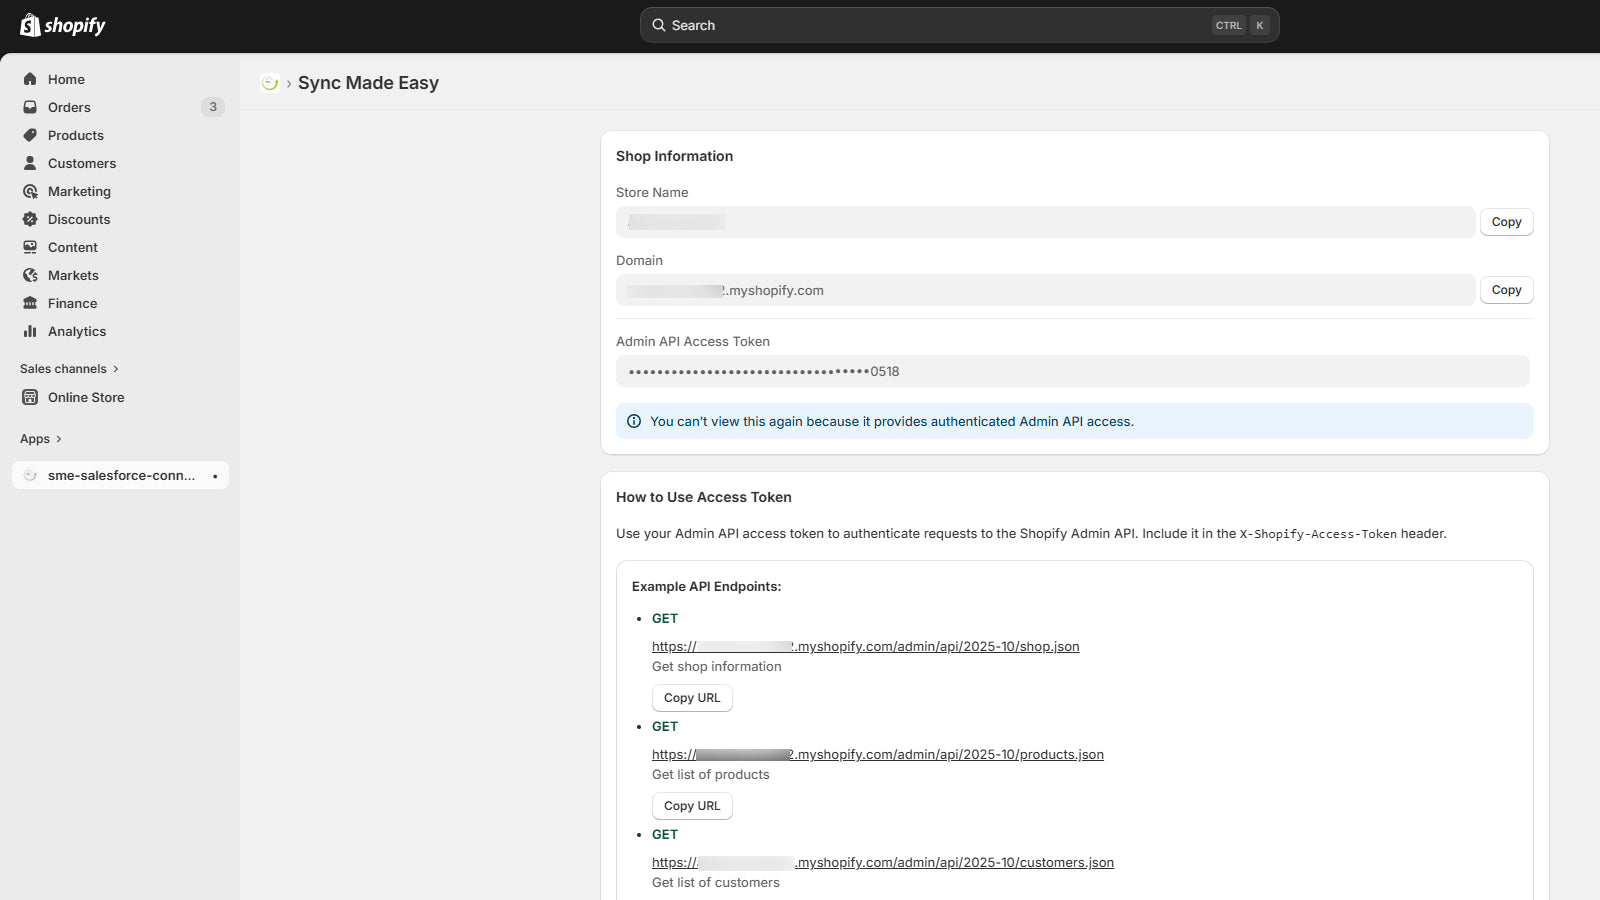Open the products.json endpoint link
This screenshot has height=900, width=1600.
[x=878, y=754]
